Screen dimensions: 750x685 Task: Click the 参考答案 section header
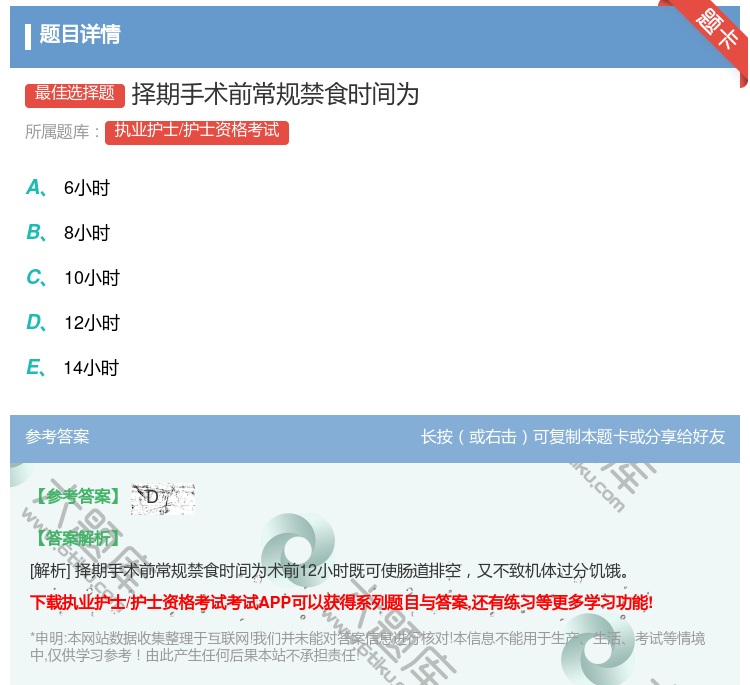(57, 436)
